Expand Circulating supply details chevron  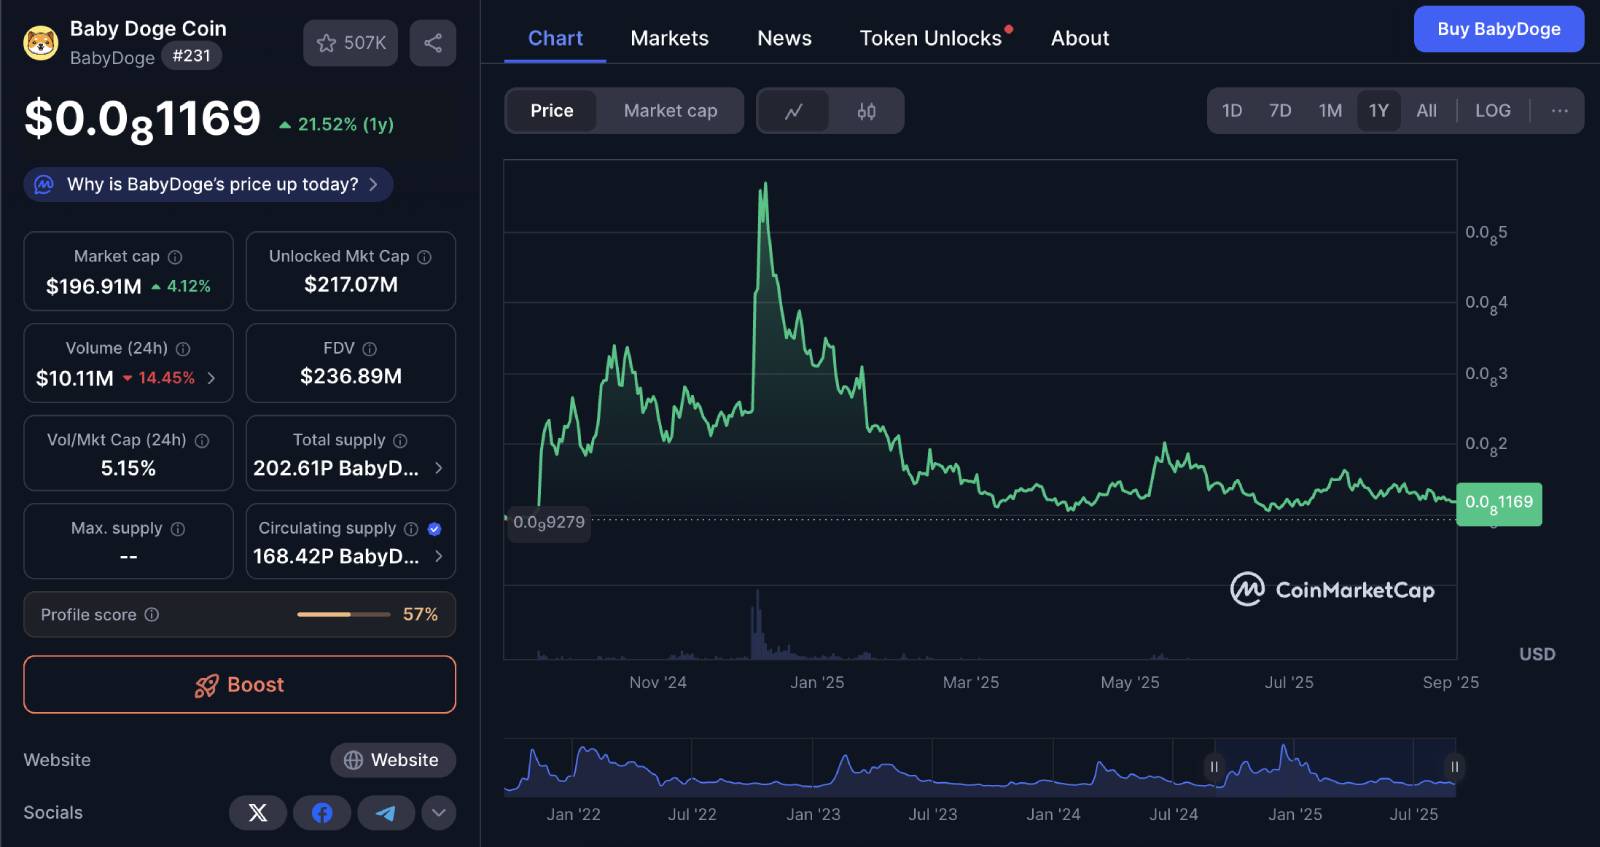click(x=438, y=556)
